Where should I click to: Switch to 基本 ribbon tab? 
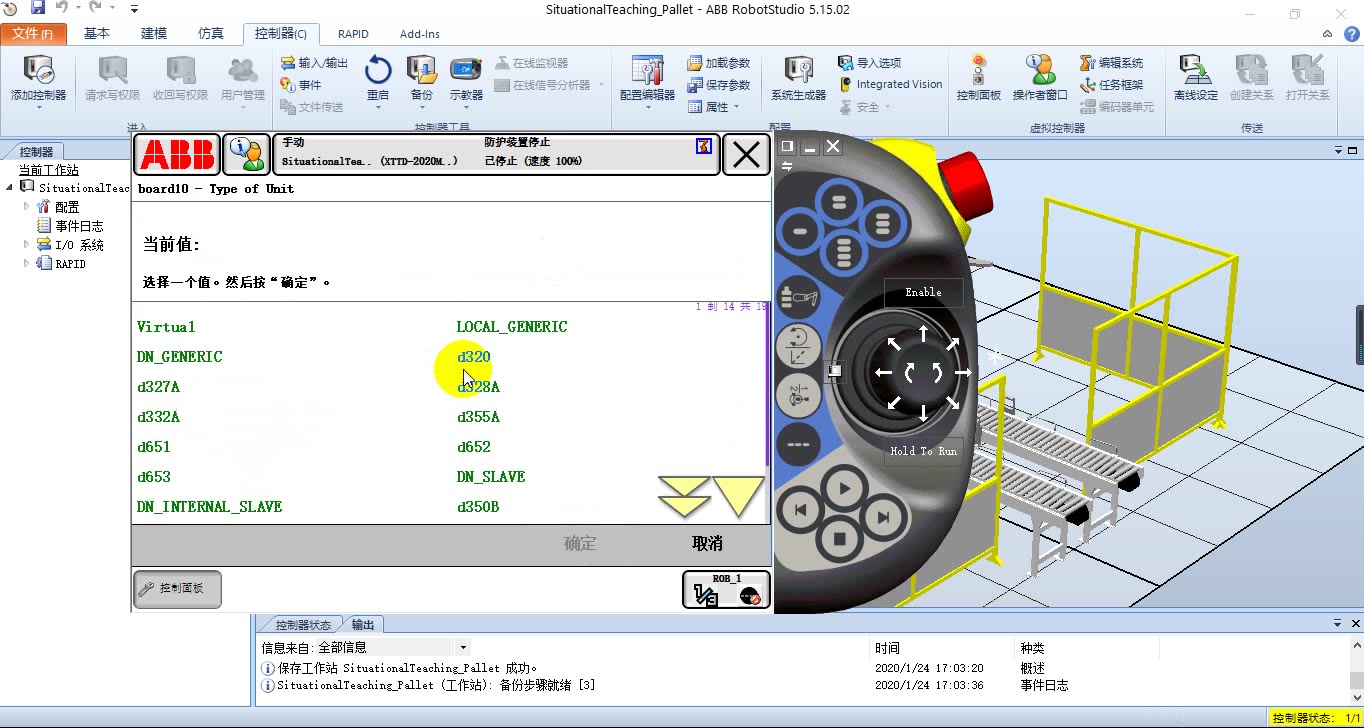tap(97, 33)
